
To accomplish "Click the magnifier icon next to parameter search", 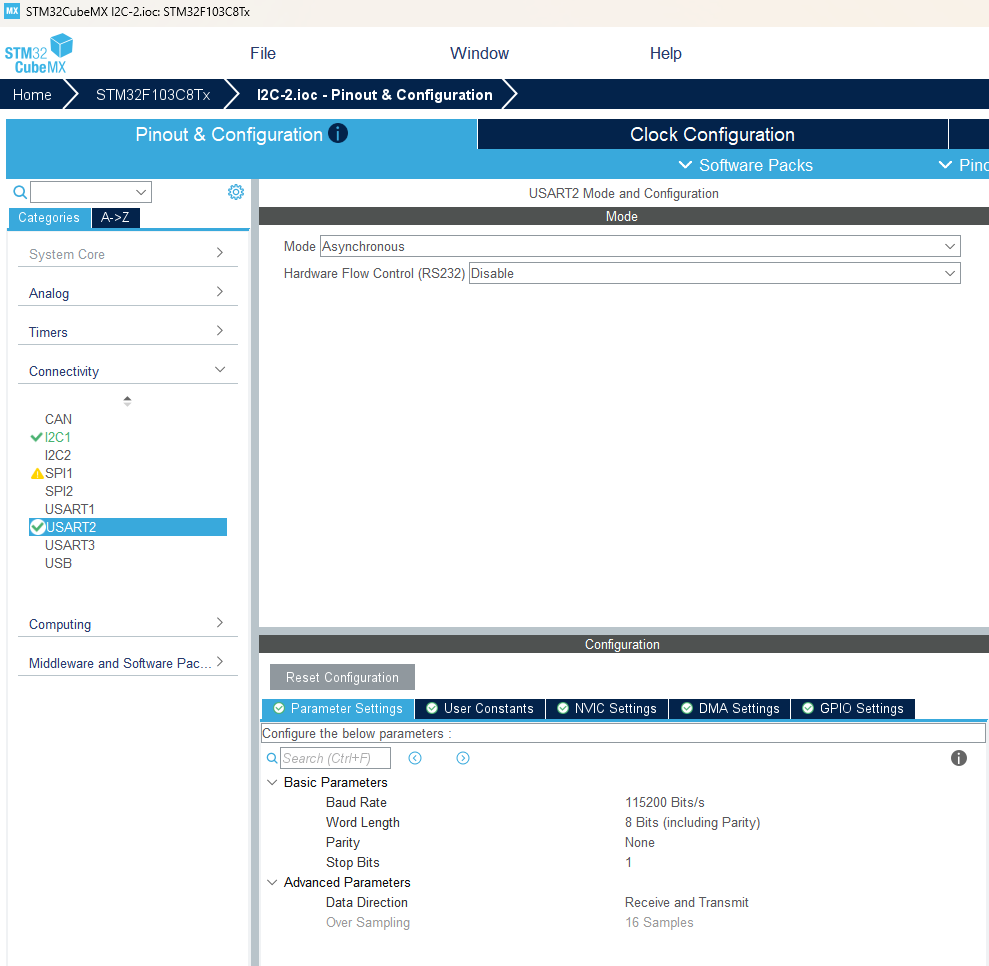I will pyautogui.click(x=272, y=758).
